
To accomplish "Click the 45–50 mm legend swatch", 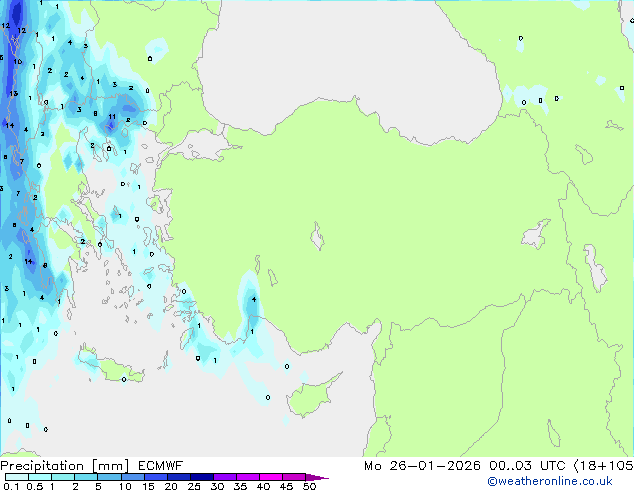I will click(x=294, y=477).
